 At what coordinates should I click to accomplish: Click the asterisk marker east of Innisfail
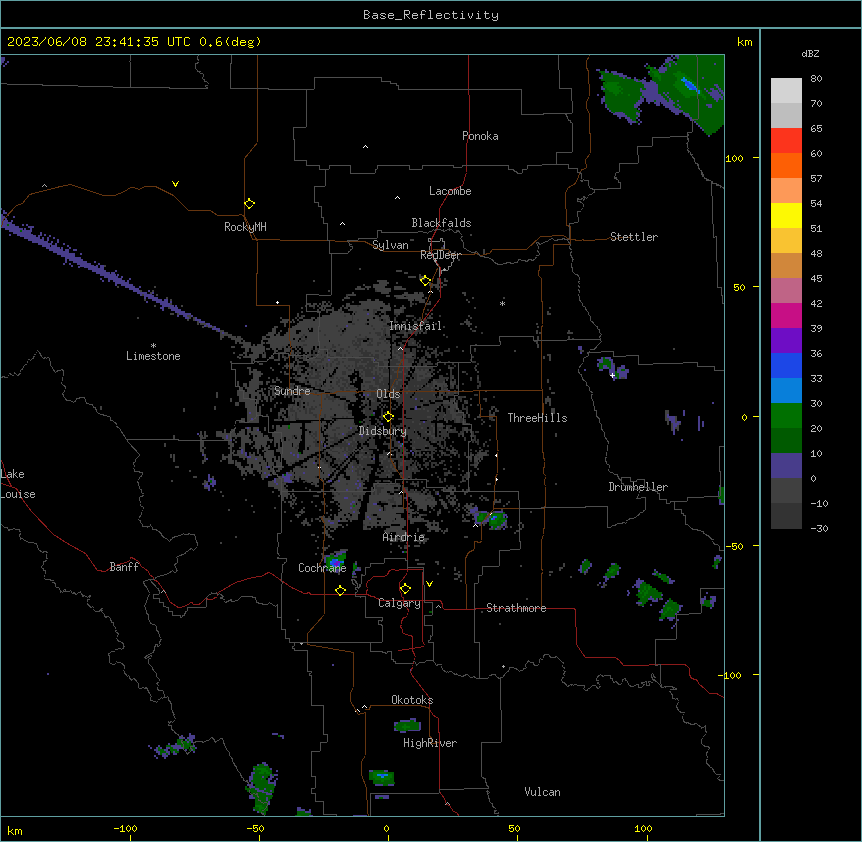pos(502,303)
